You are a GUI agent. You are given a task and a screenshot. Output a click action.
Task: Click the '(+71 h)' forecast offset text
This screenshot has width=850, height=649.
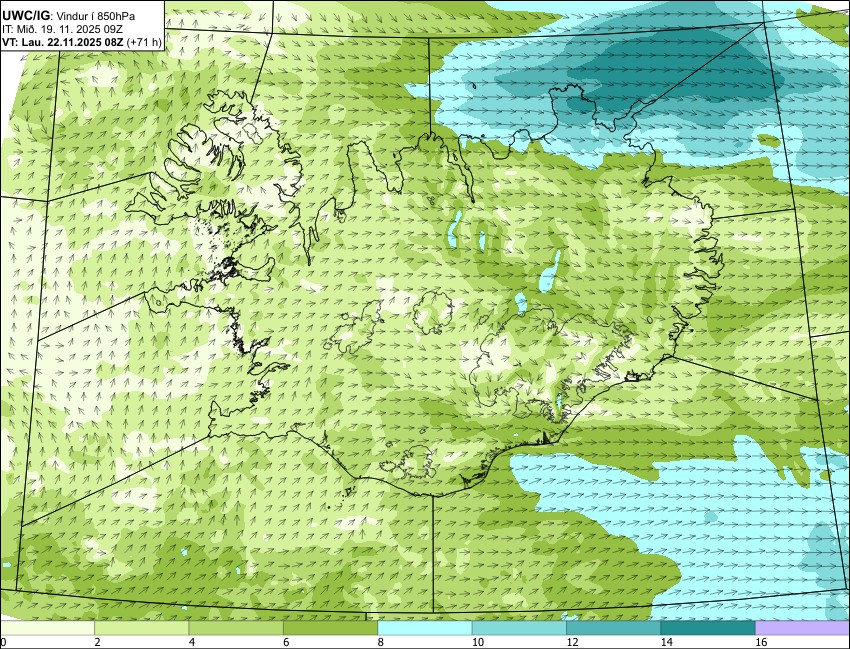[144, 42]
